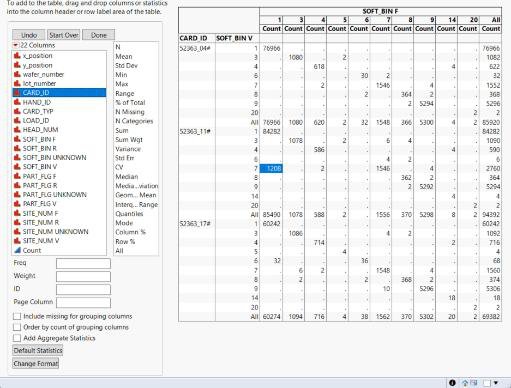Click the 94392 total cell
Image resolution: width=511 pixels, height=388 pixels.
[x=491, y=215]
